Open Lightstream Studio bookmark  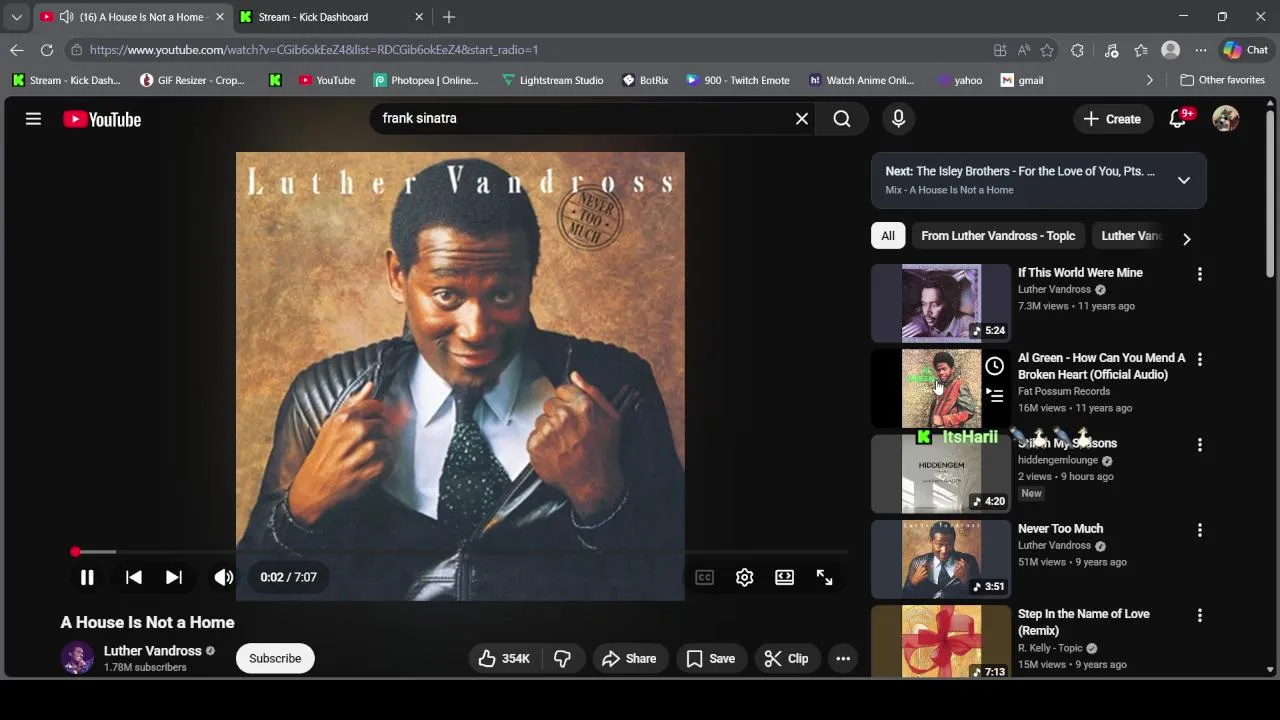(x=552, y=80)
